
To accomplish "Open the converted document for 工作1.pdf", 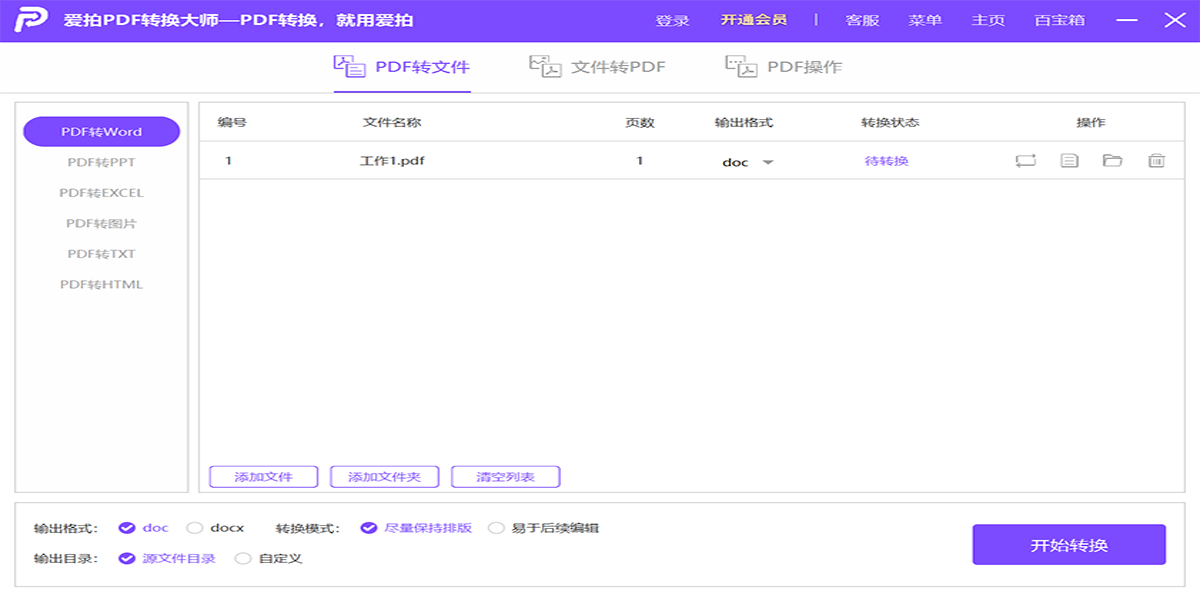I will 1069,160.
